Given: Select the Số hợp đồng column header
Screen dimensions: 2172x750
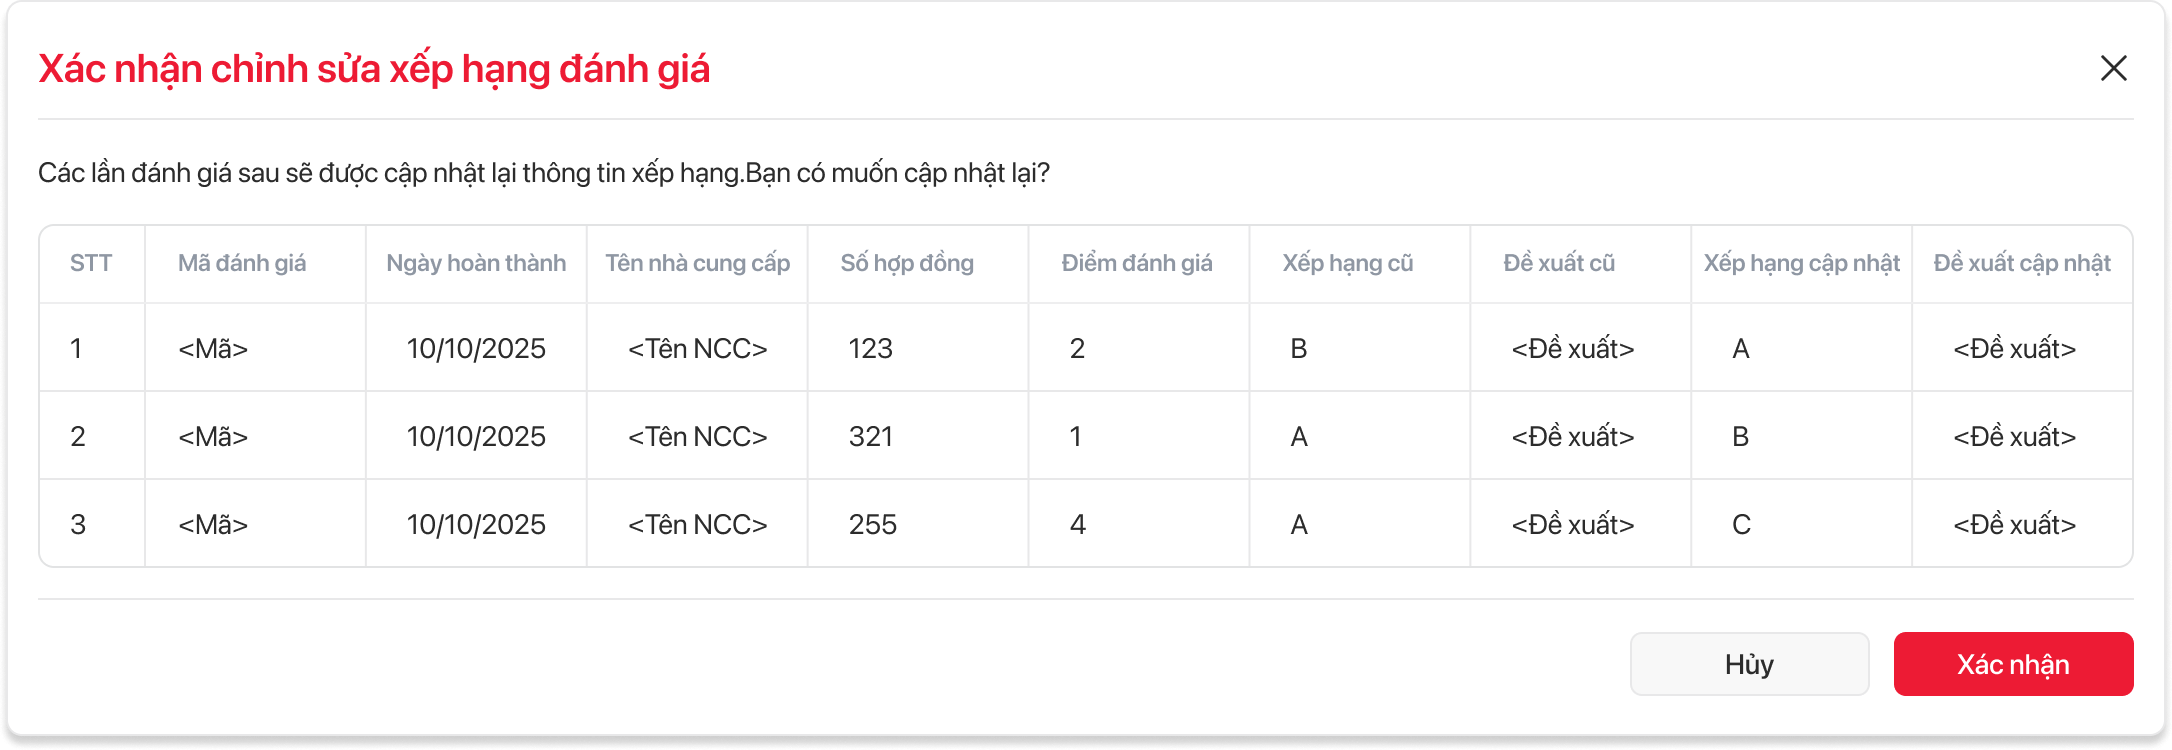Looking at the screenshot, I should coord(907,263).
